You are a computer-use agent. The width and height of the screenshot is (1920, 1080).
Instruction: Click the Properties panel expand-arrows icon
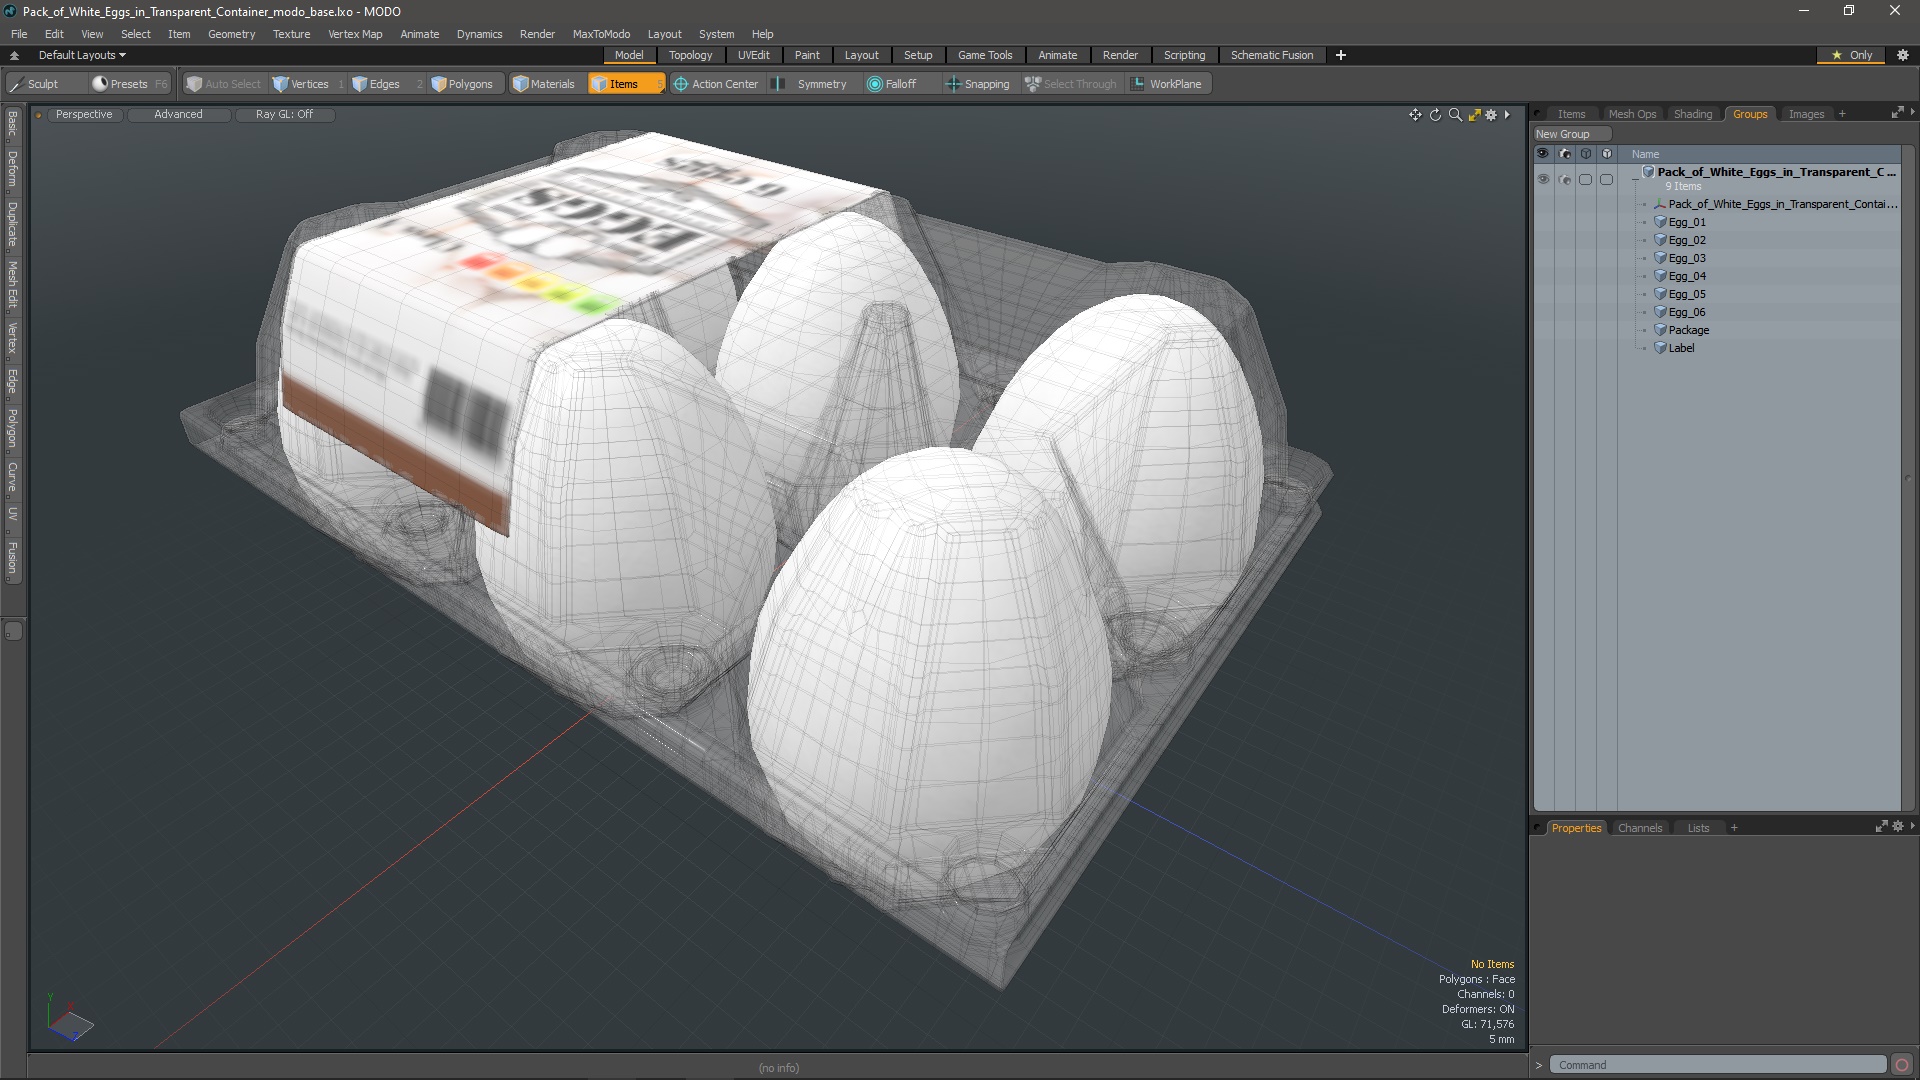coord(1881,827)
